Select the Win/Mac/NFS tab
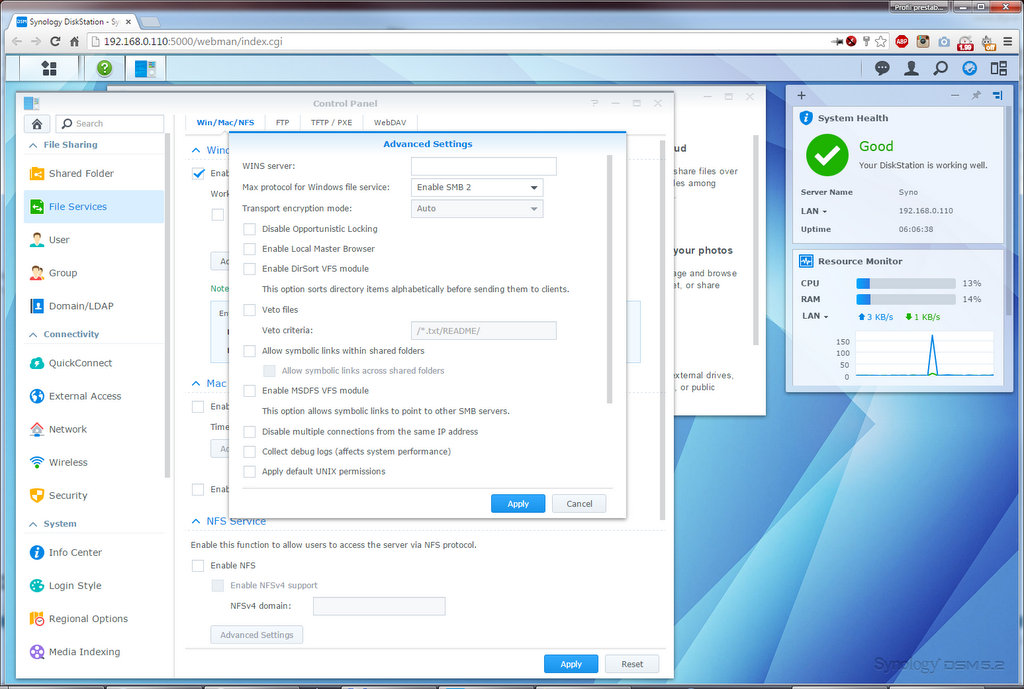Viewport: 1024px width, 689px height. click(x=225, y=123)
